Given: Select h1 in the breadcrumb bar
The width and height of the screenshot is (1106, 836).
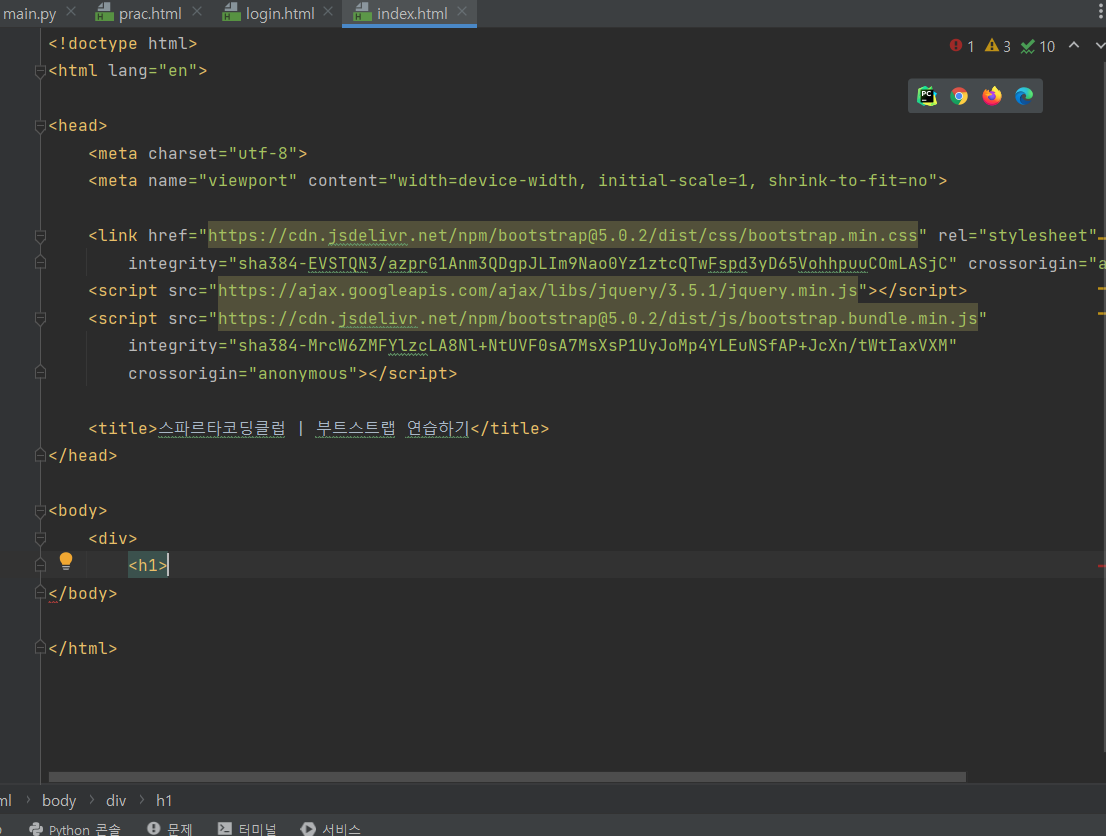Looking at the screenshot, I should [x=164, y=801].
